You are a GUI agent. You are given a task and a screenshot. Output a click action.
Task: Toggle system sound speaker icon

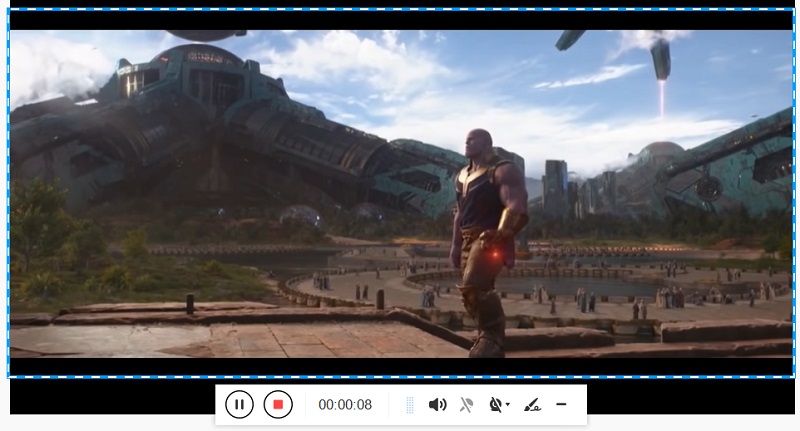tap(437, 405)
